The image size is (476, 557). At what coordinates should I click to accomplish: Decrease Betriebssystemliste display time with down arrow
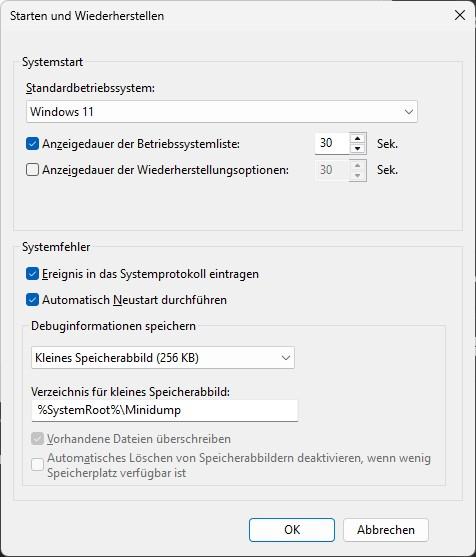[358, 148]
